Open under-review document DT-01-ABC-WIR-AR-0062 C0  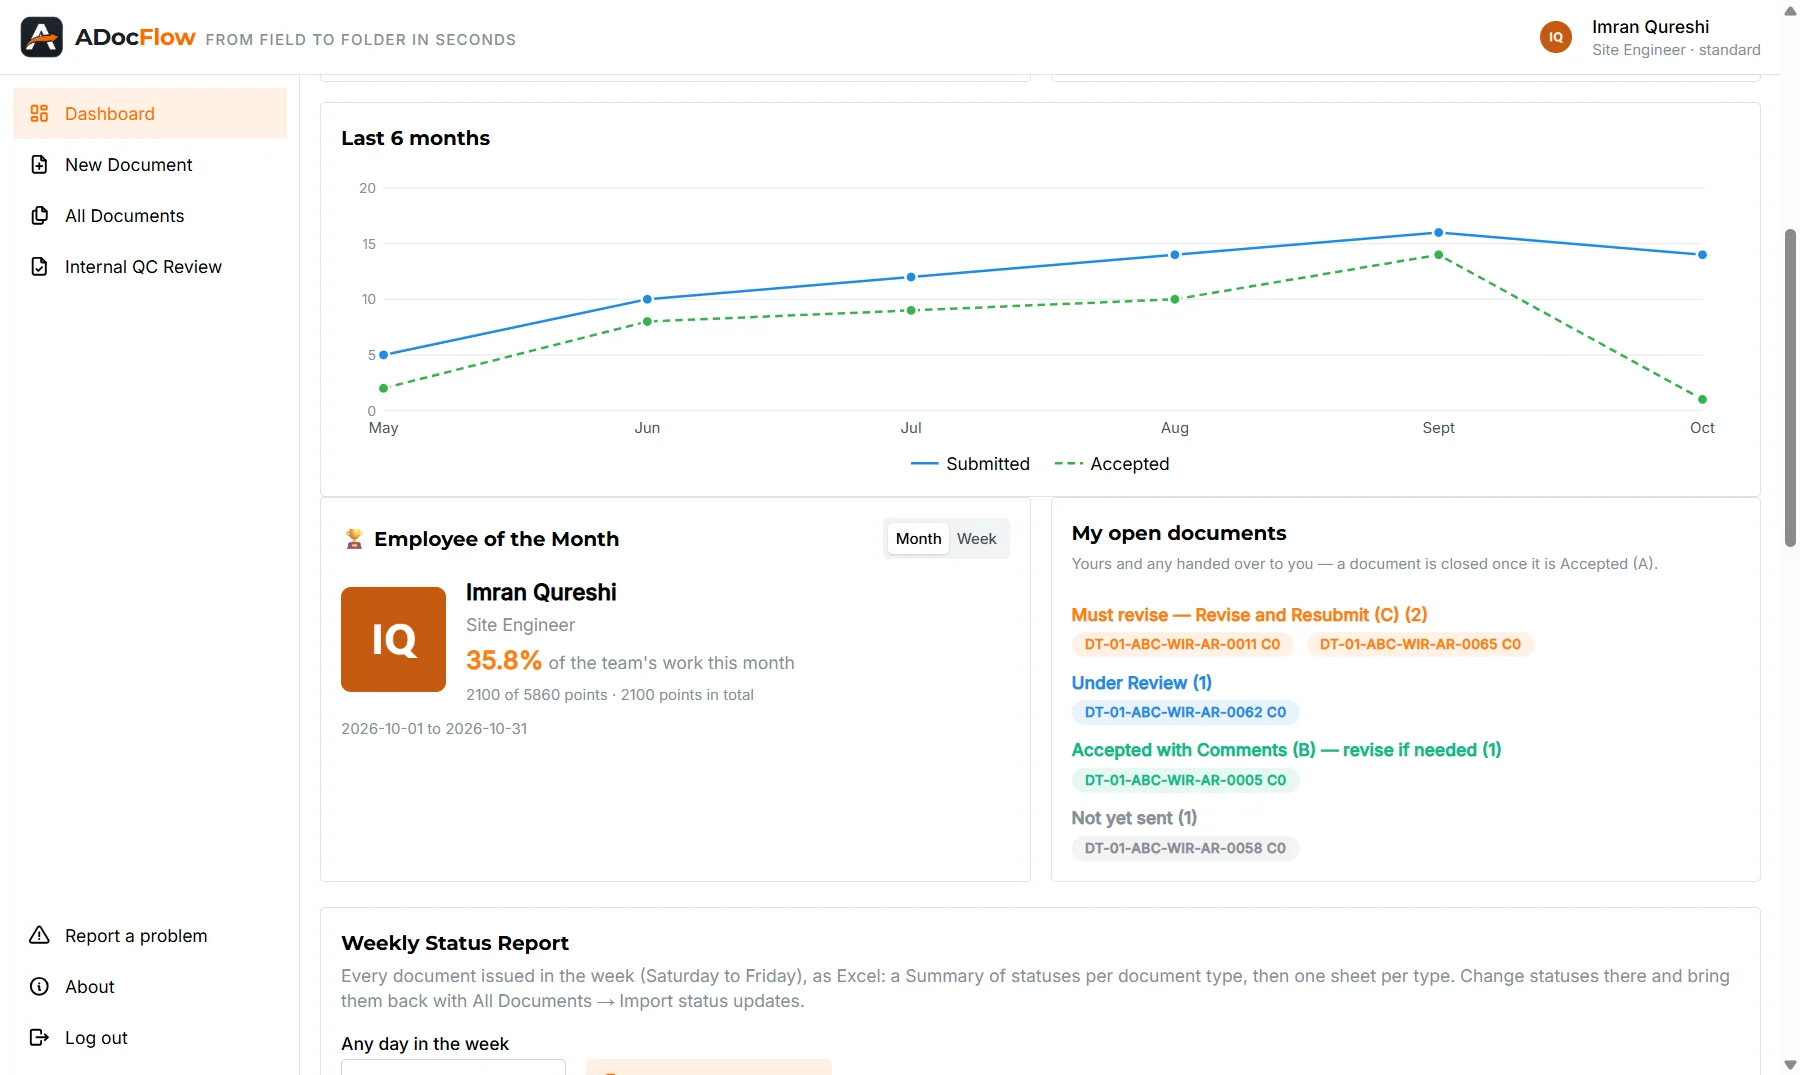(x=1185, y=712)
